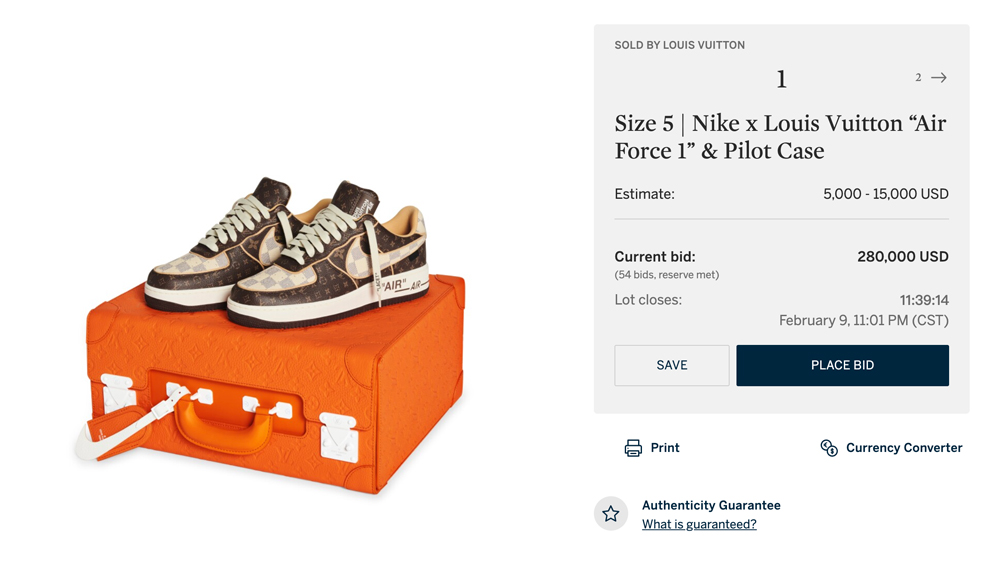Click the current bid amount 280,000 USD
Screen dimensions: 1000x588
click(902, 257)
